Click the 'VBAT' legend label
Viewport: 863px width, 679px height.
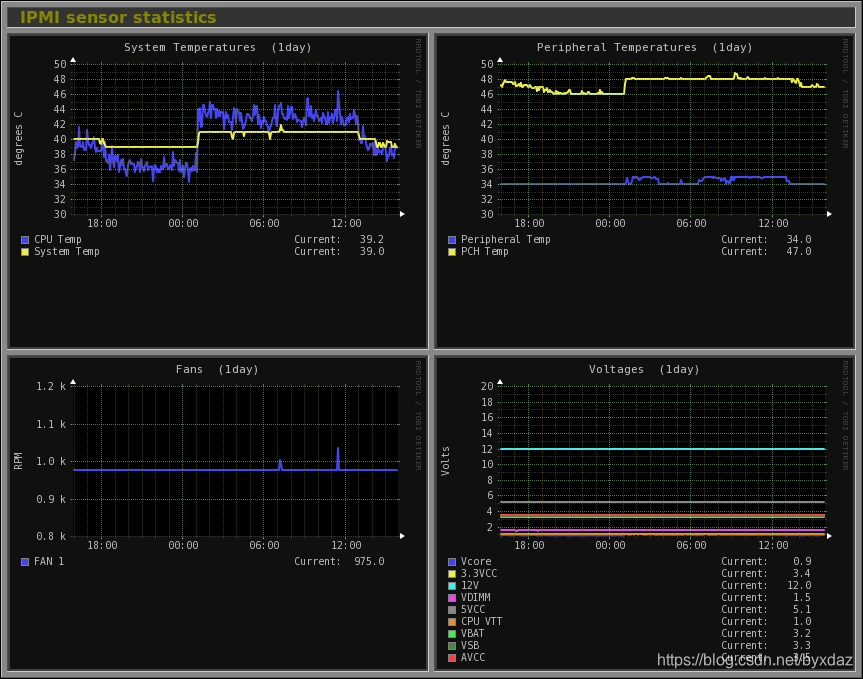[473, 633]
